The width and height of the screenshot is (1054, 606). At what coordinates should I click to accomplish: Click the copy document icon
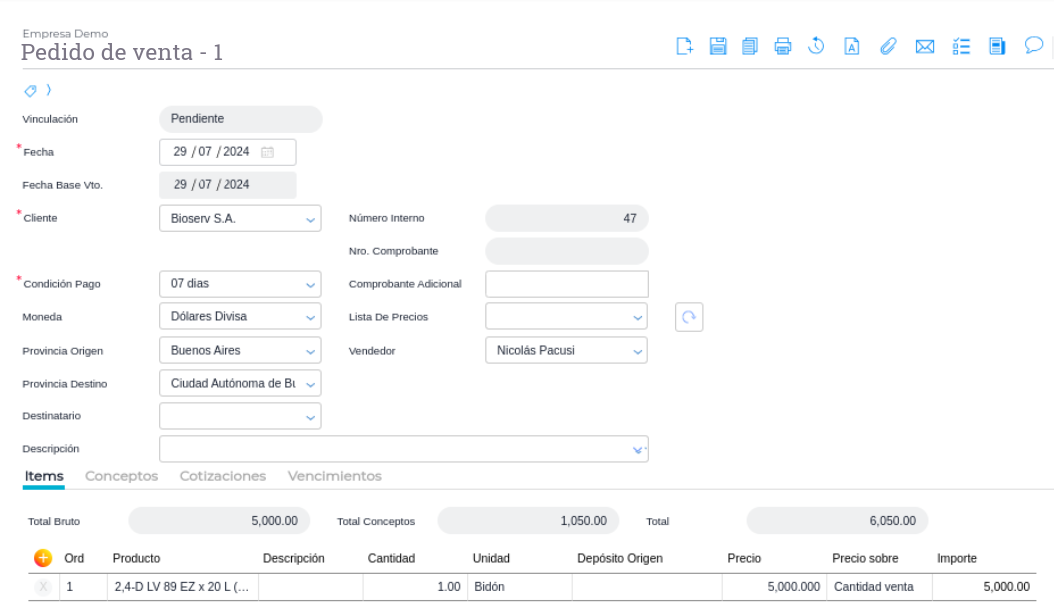pyautogui.click(x=750, y=46)
